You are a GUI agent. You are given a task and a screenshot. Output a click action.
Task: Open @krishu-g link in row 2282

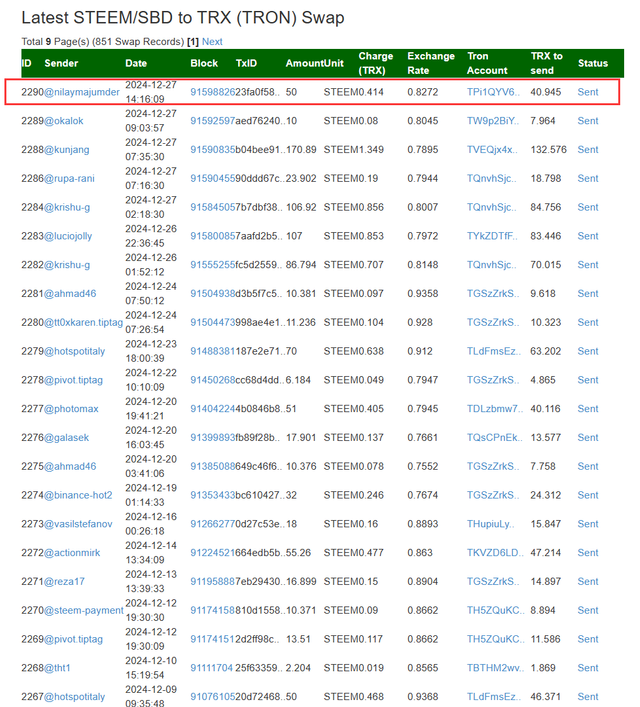click(x=67, y=265)
